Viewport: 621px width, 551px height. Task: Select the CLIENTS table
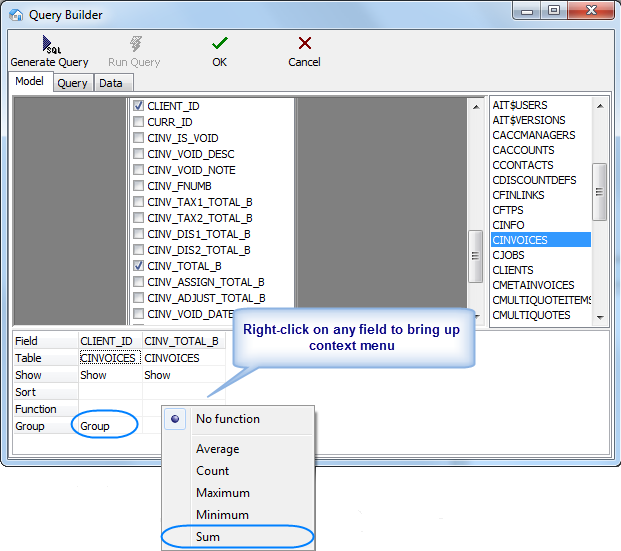pyautogui.click(x=541, y=270)
